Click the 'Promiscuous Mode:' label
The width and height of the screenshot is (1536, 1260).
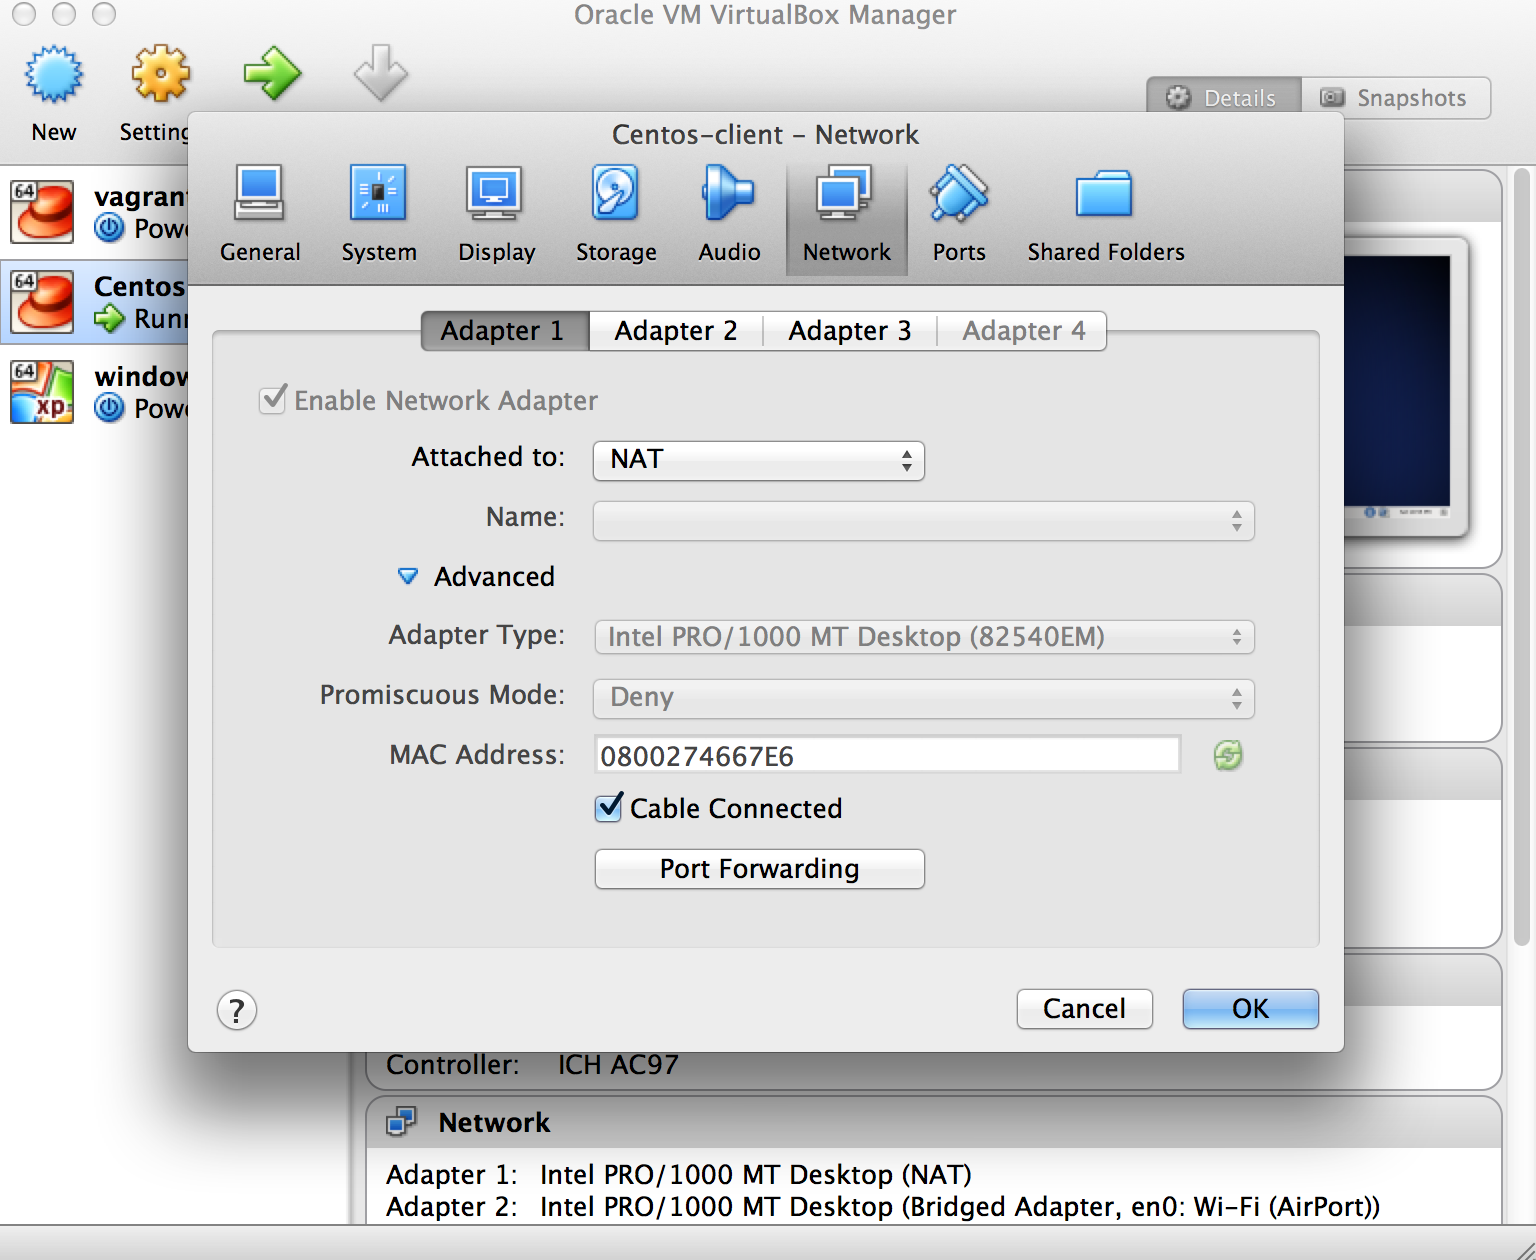click(x=442, y=695)
